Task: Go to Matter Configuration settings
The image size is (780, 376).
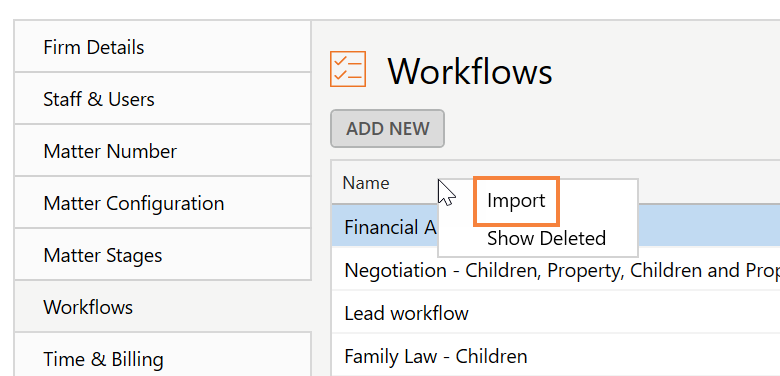Action: [x=163, y=202]
